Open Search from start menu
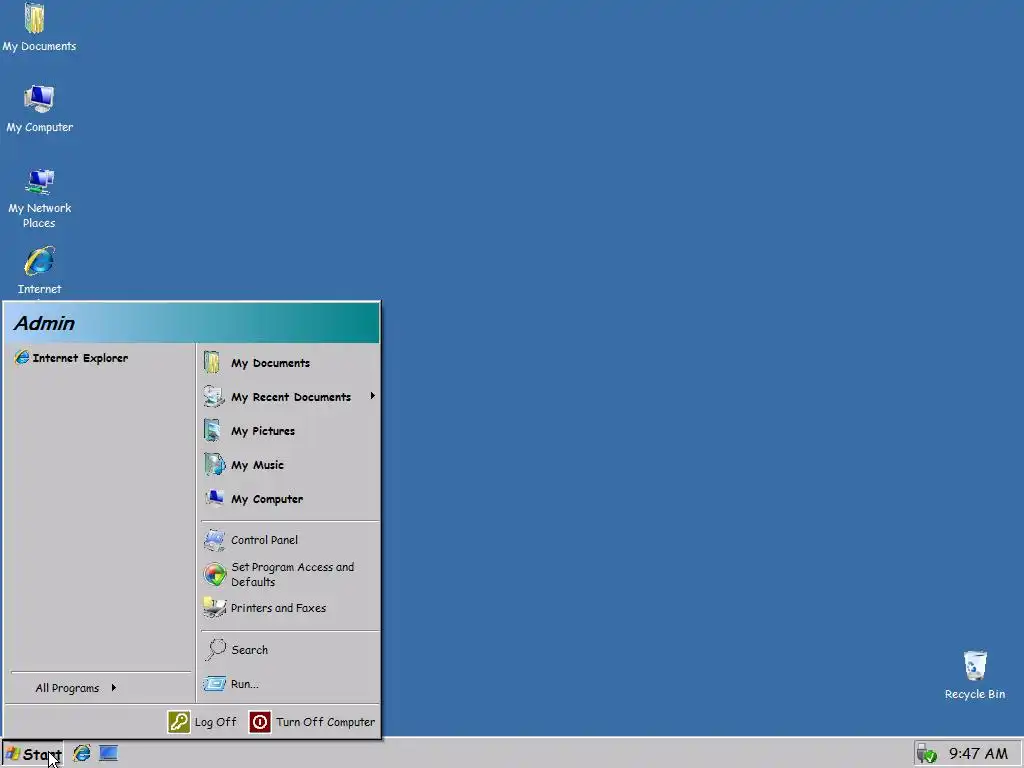 coord(289,649)
